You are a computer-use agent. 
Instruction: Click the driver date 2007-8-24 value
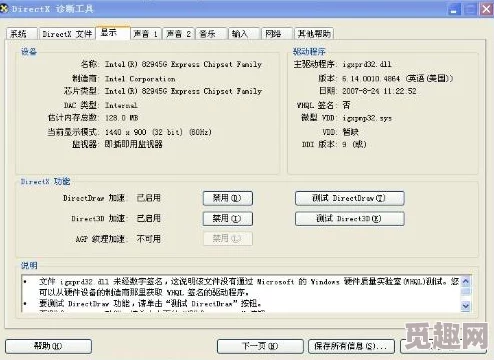point(379,91)
